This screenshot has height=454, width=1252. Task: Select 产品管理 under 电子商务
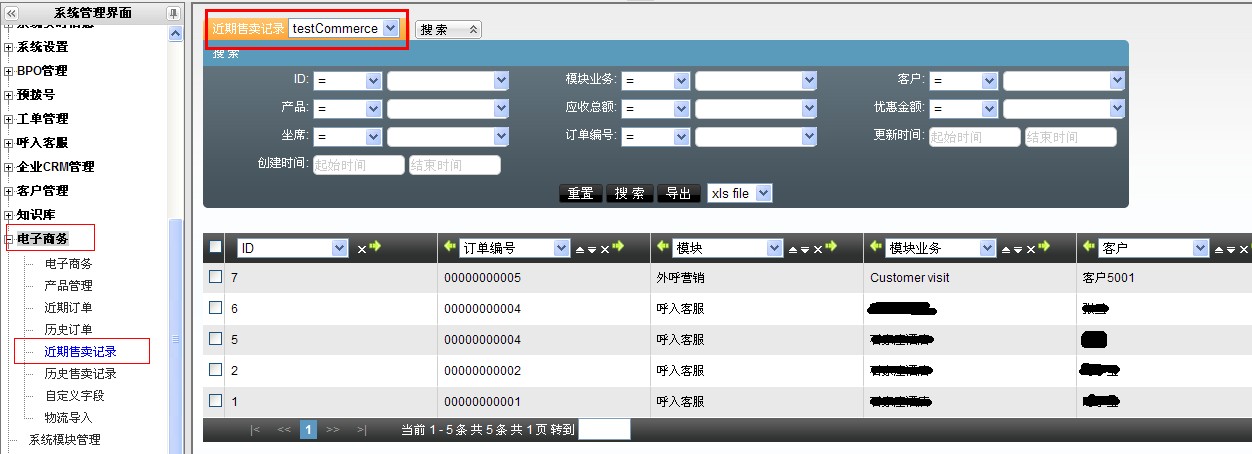[68, 286]
